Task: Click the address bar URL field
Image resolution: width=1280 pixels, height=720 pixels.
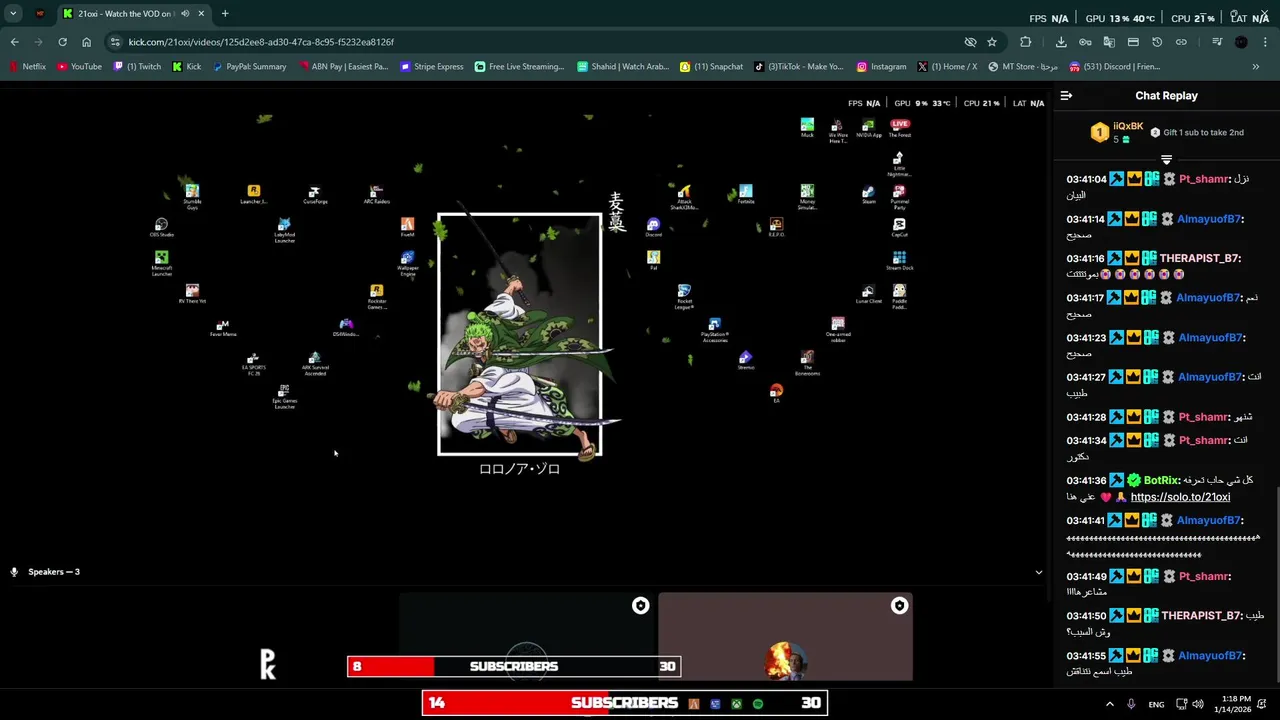Action: point(540,42)
